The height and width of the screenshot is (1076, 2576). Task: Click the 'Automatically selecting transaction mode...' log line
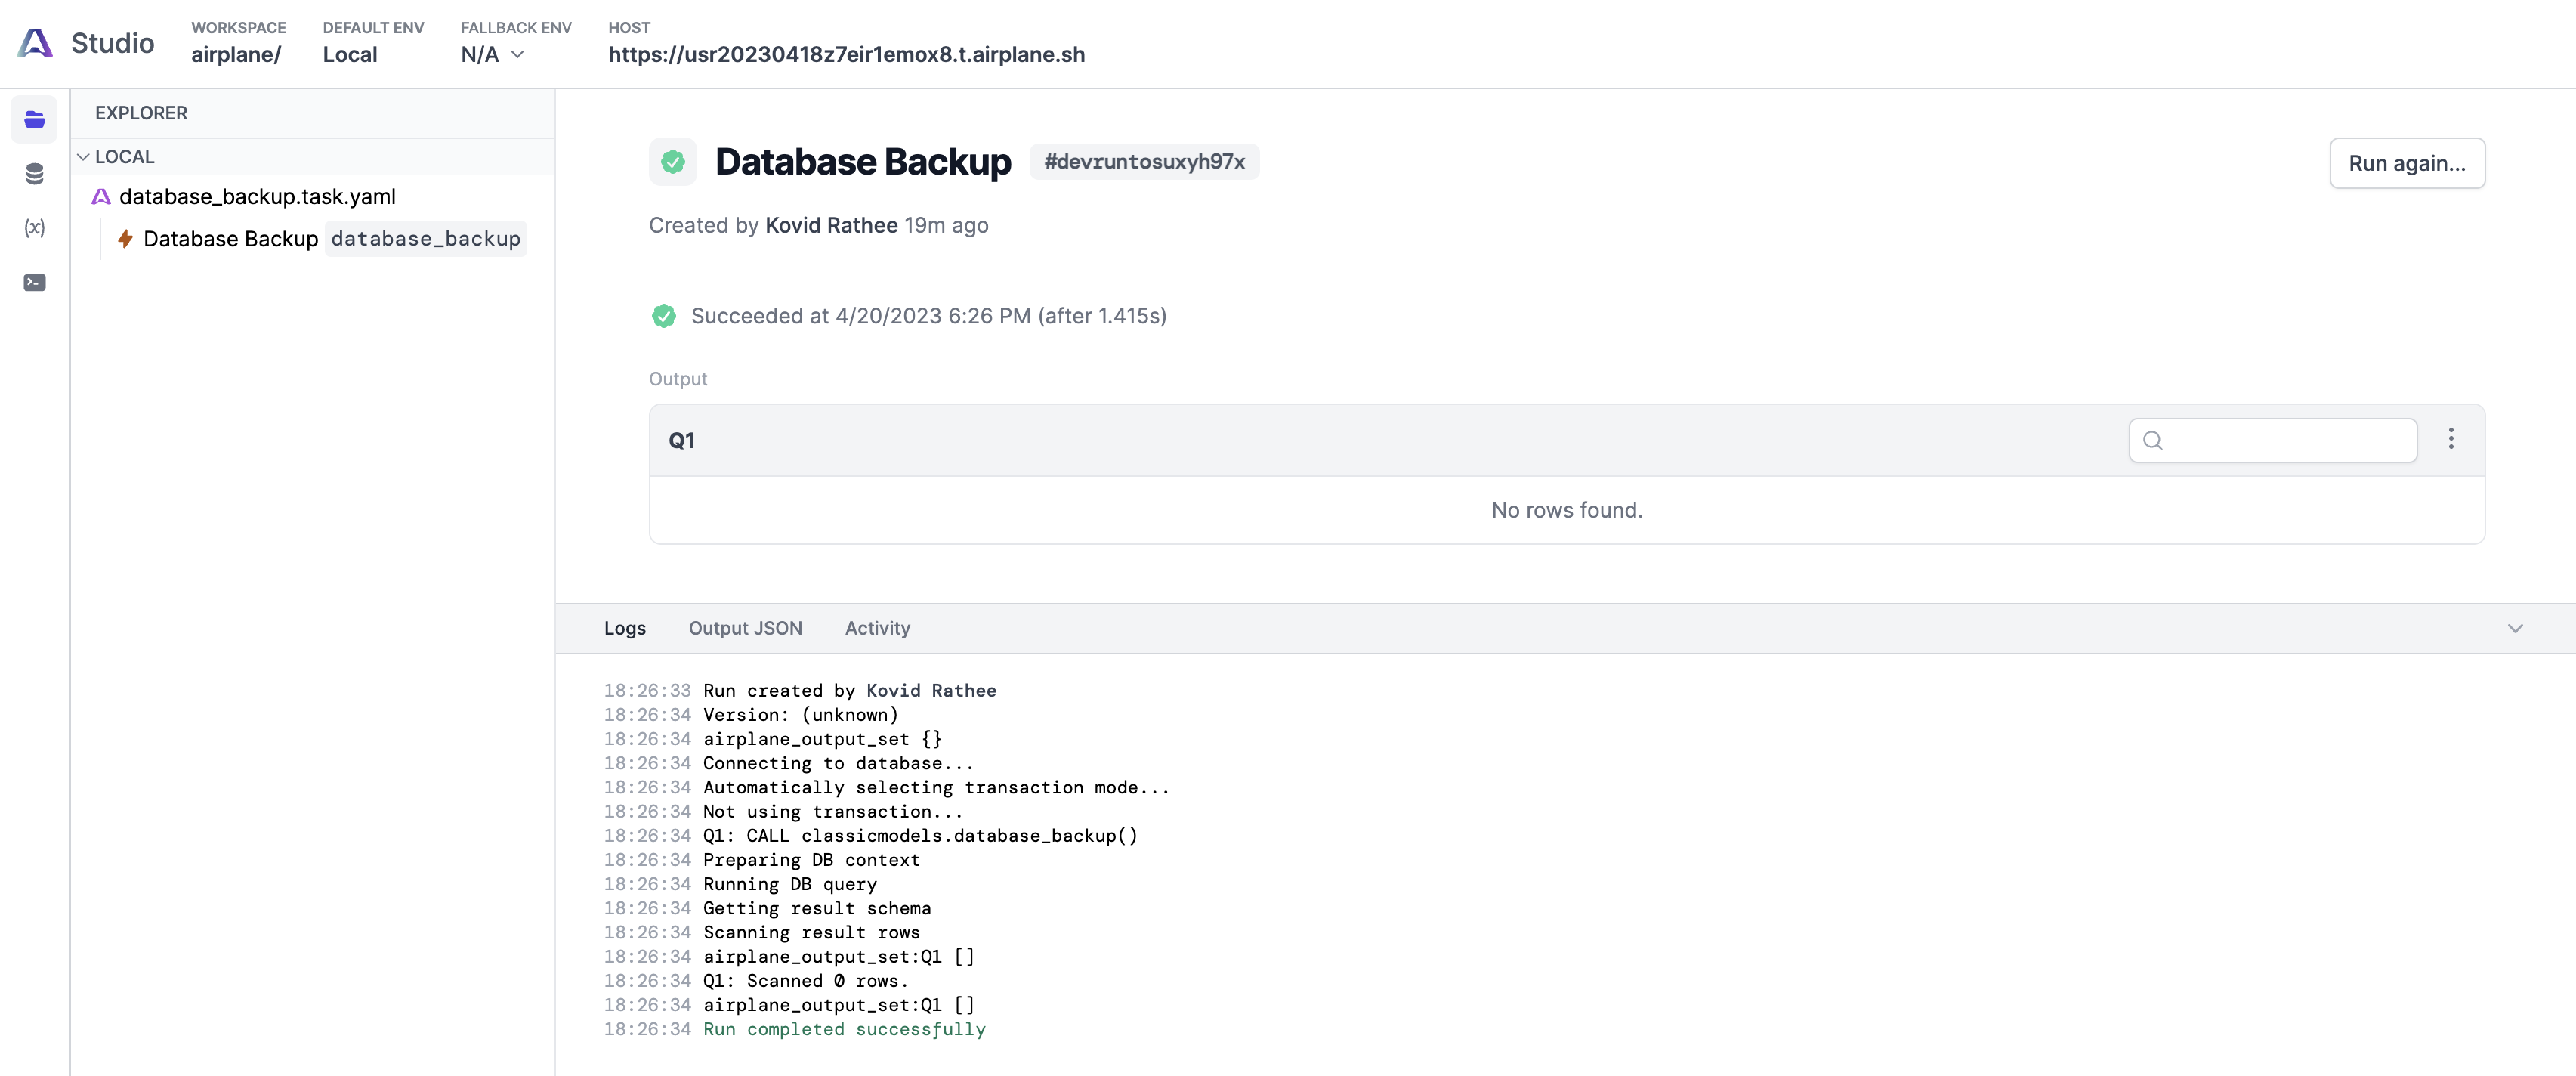(936, 788)
